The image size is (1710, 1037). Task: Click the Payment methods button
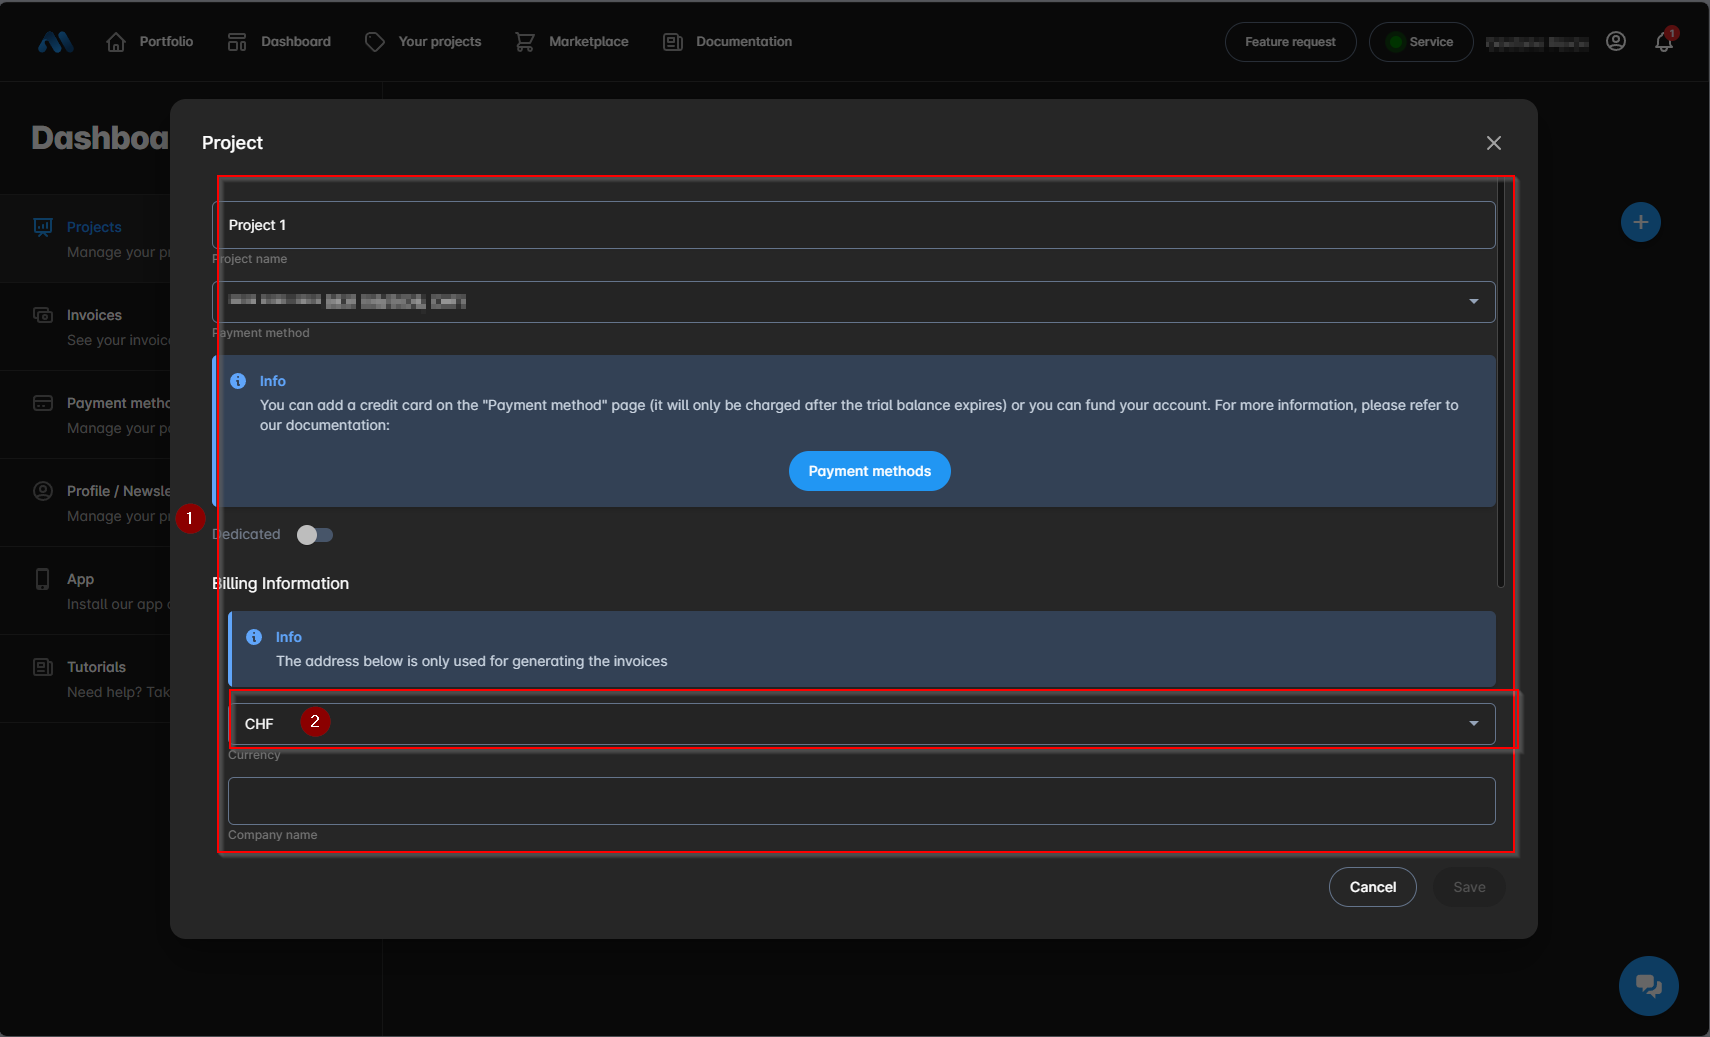pyautogui.click(x=869, y=471)
